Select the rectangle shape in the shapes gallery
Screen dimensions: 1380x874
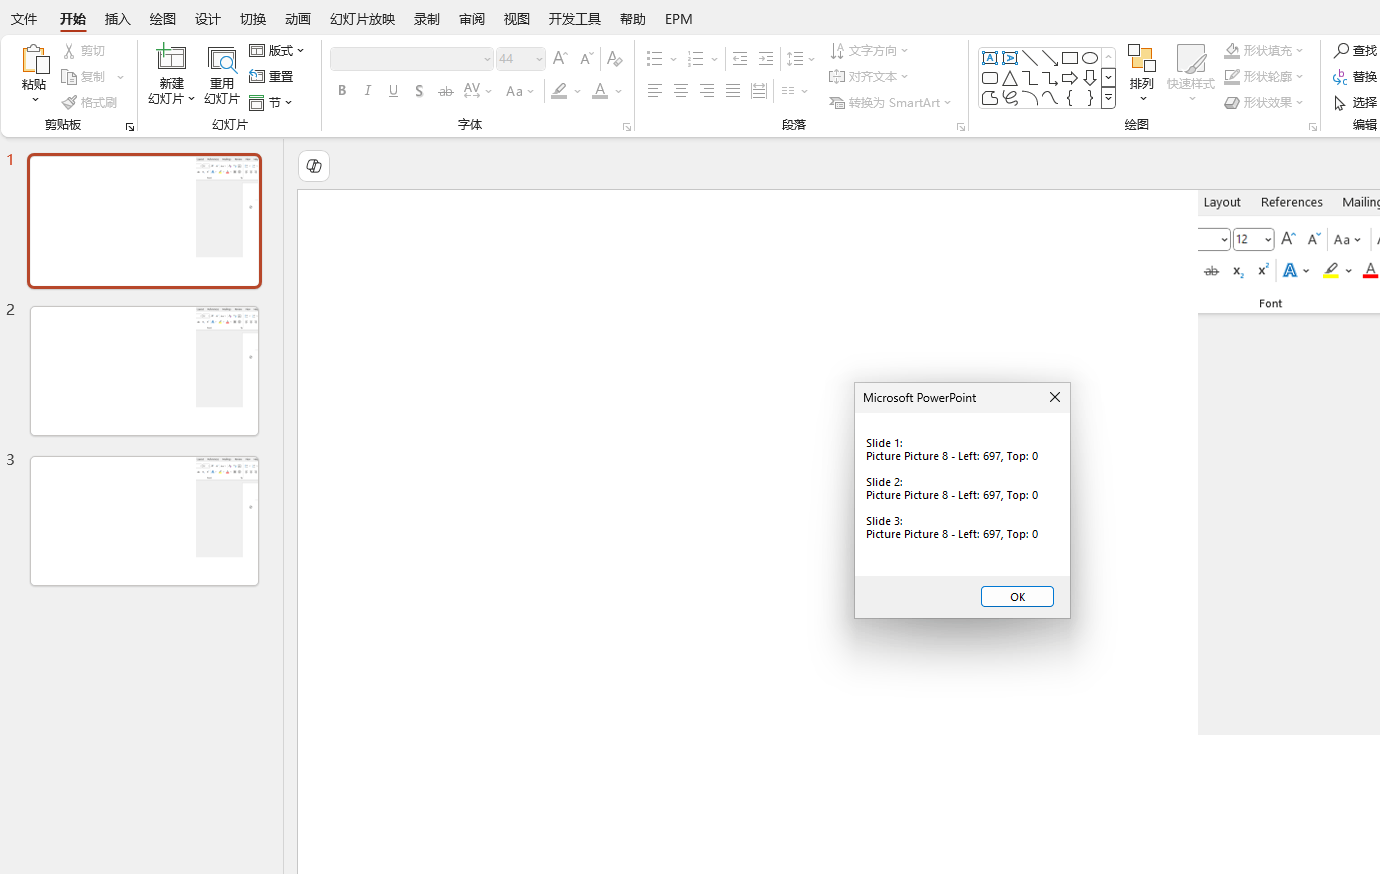click(x=1069, y=58)
